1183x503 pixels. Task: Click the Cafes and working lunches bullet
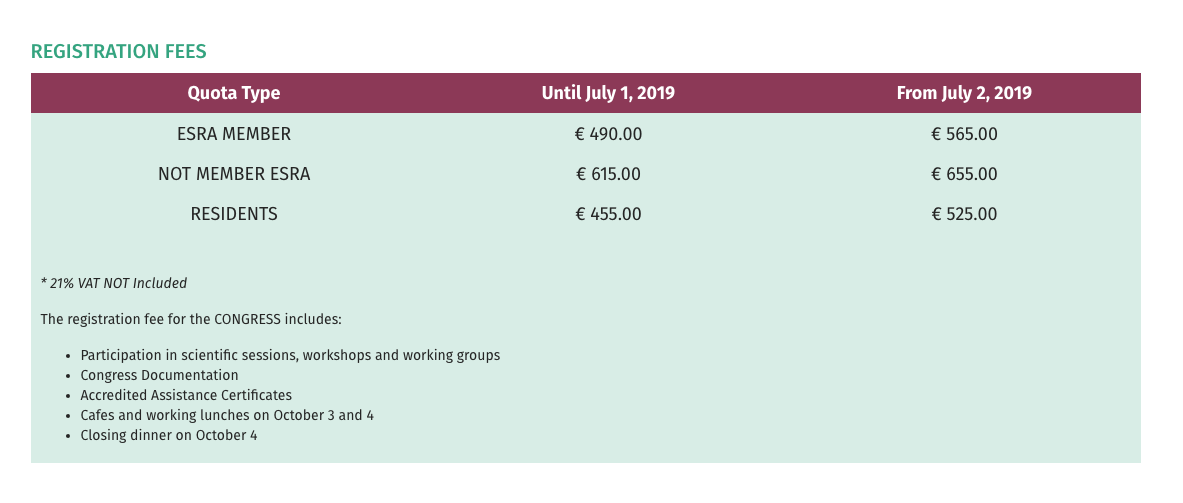227,415
